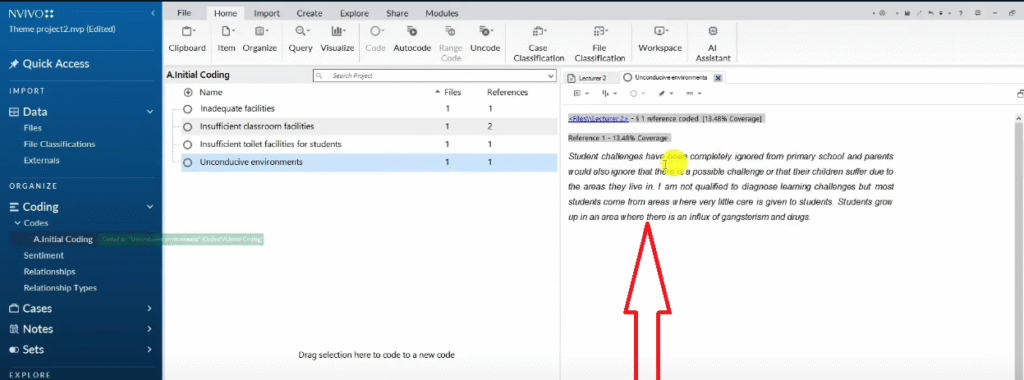Click the Code ribbon button
The height and width of the screenshot is (380, 1024).
coord(376,39)
